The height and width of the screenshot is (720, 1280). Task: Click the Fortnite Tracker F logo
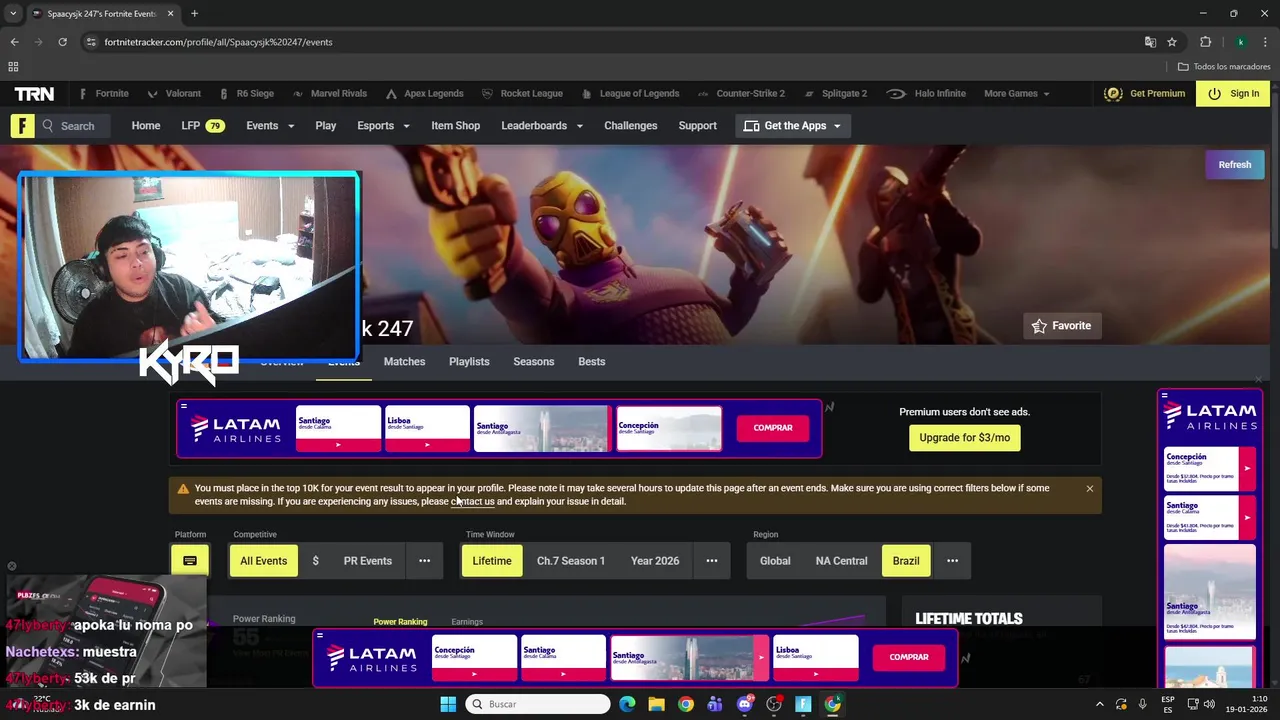(22, 126)
